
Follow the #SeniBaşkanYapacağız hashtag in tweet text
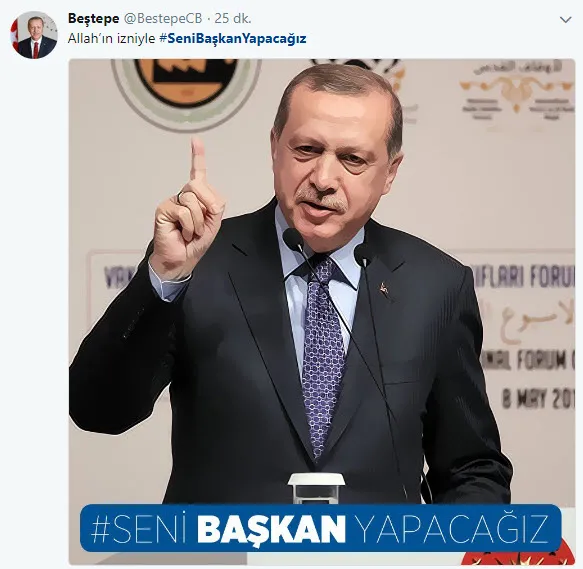pos(233,39)
